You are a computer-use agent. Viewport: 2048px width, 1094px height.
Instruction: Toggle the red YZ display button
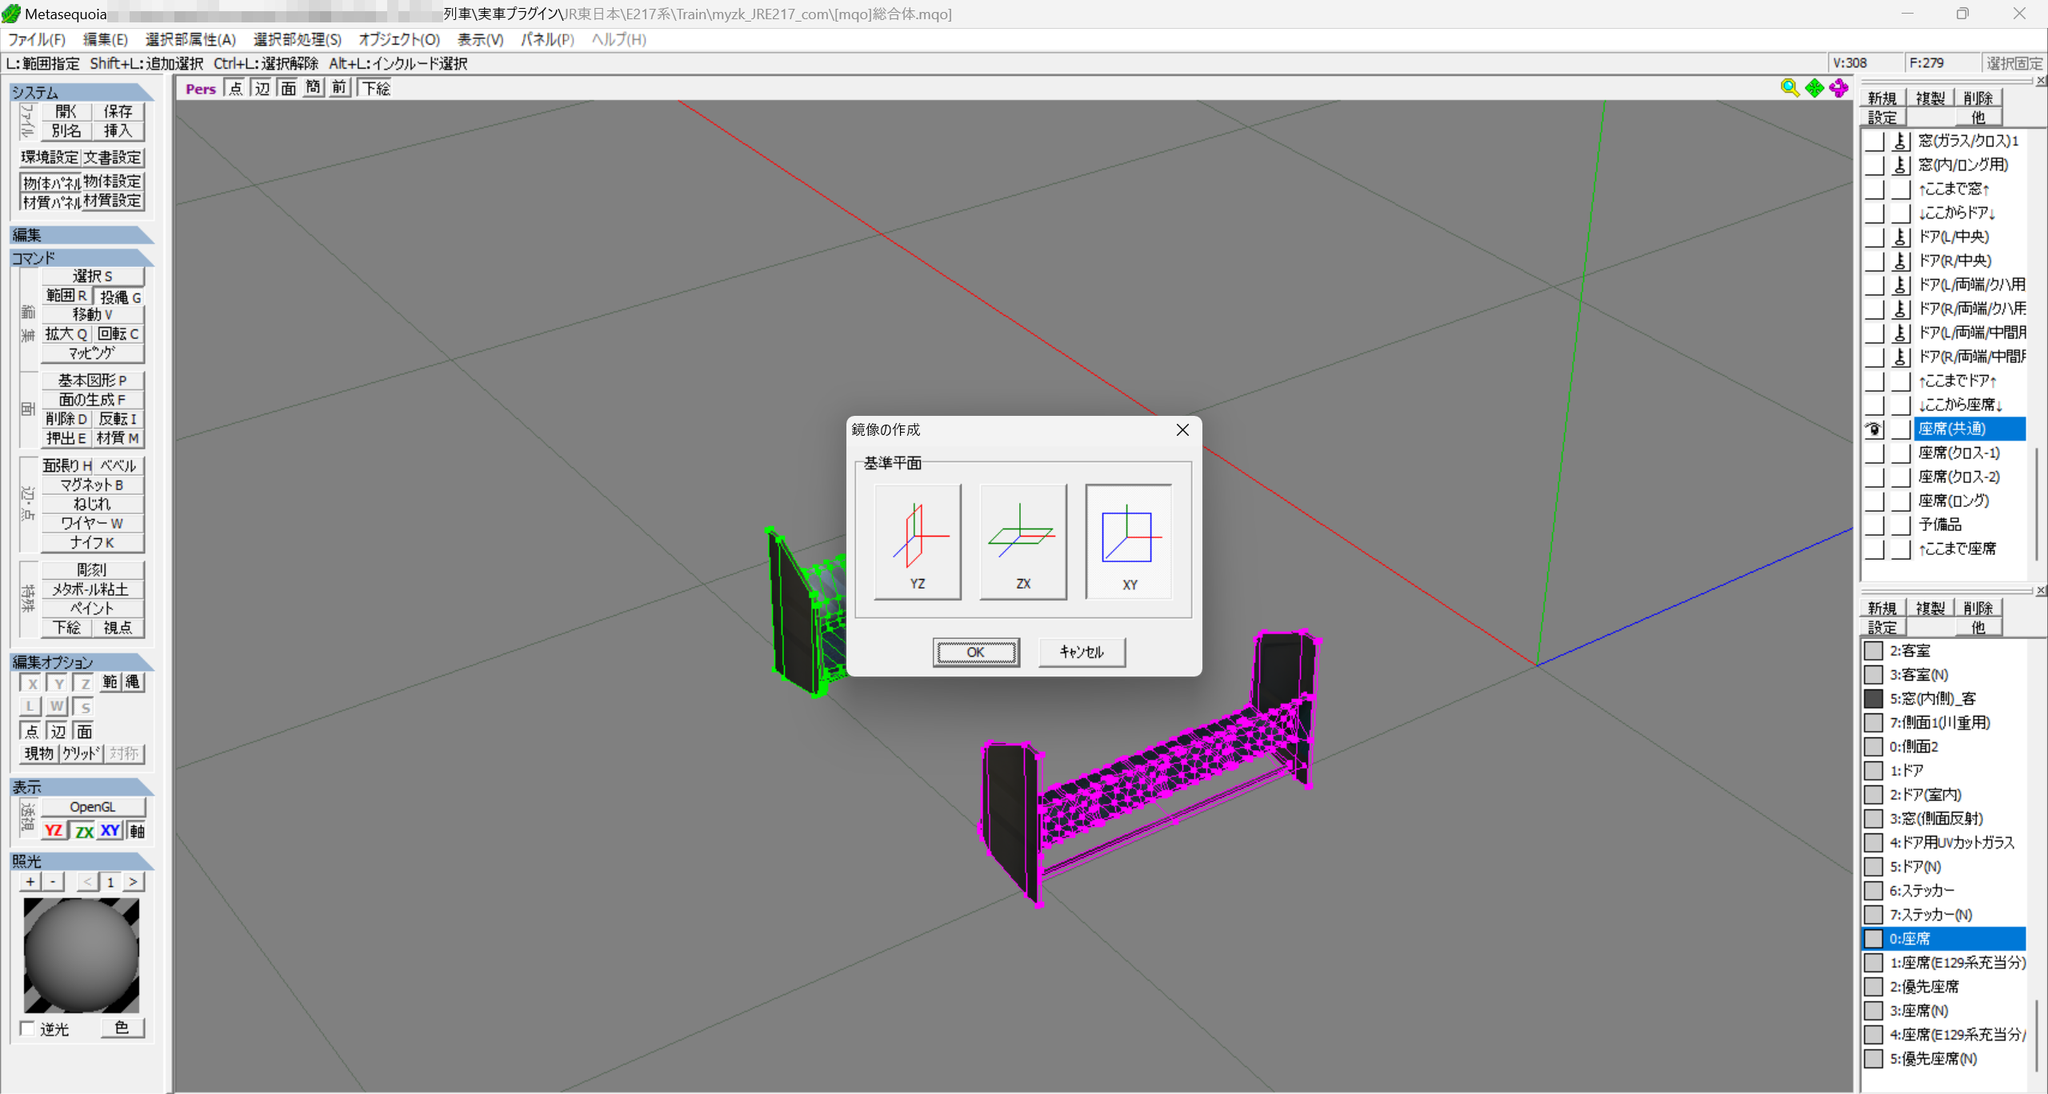(54, 831)
